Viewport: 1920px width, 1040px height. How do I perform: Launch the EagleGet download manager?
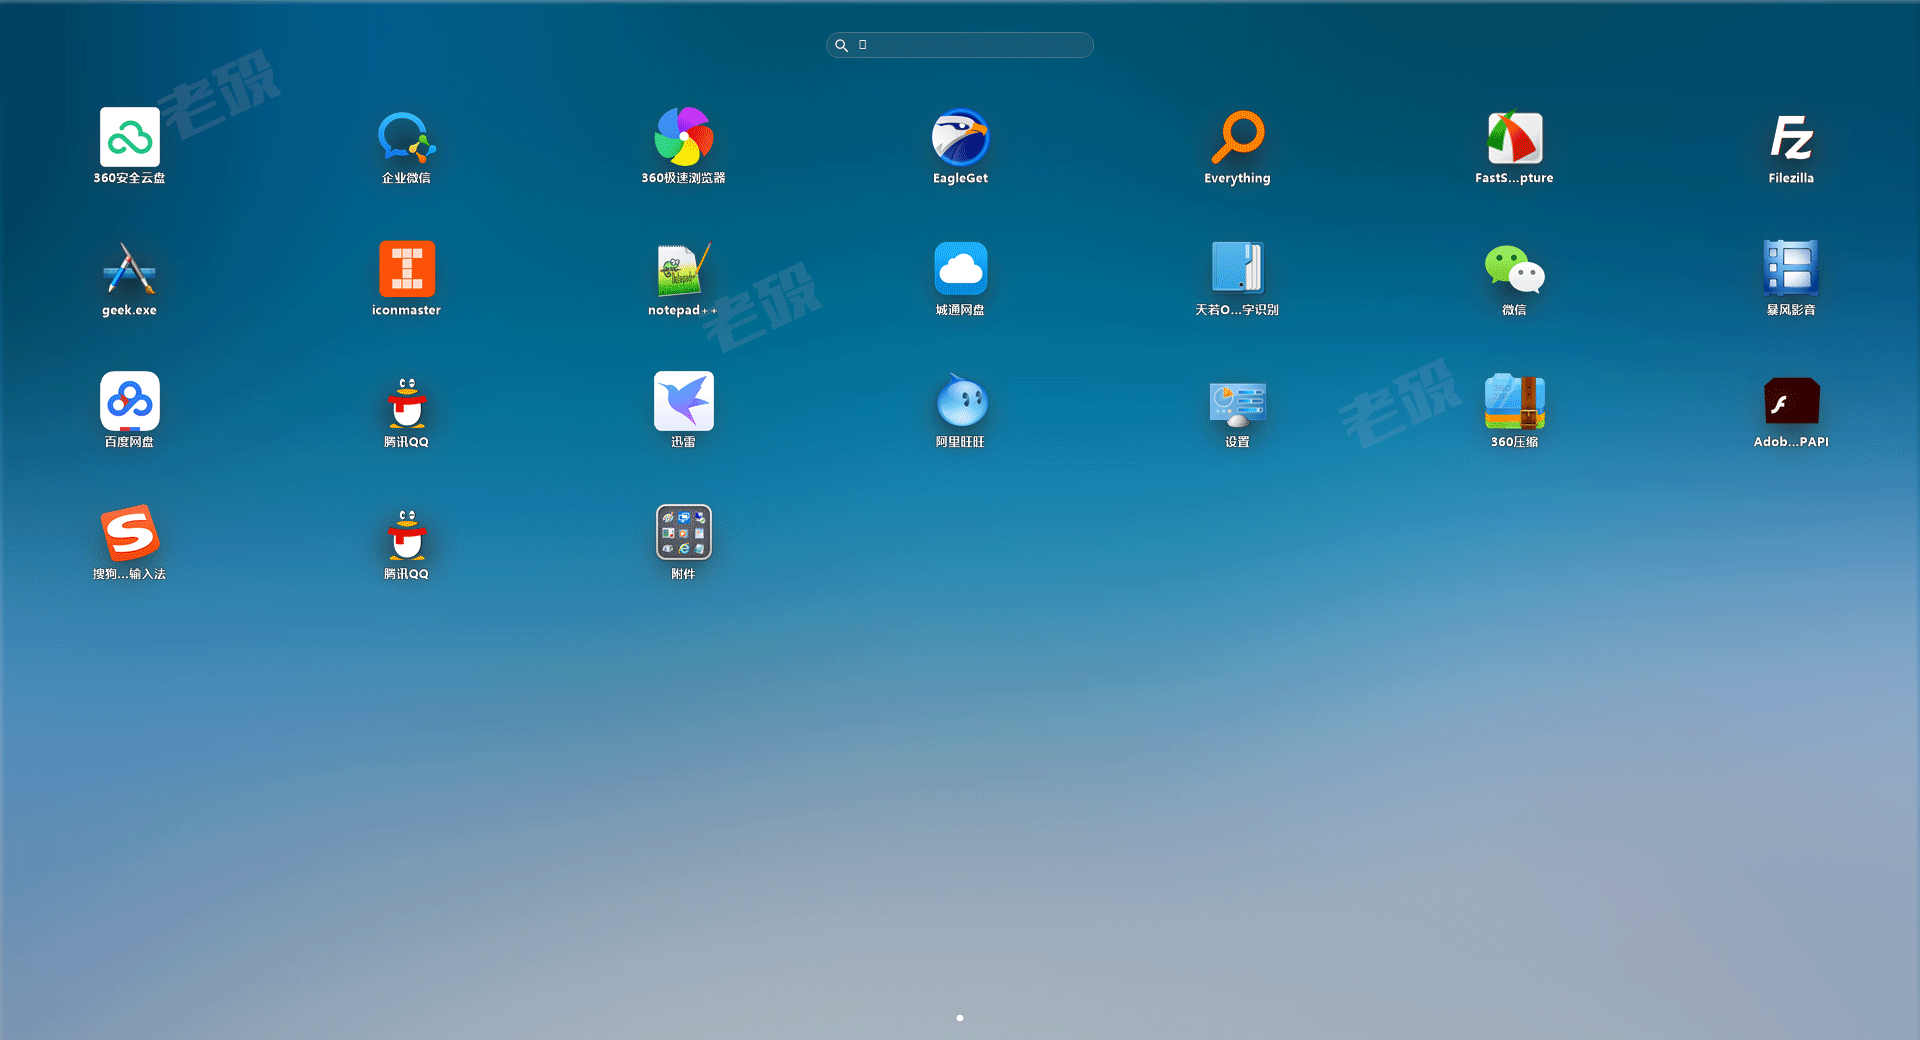coord(960,137)
